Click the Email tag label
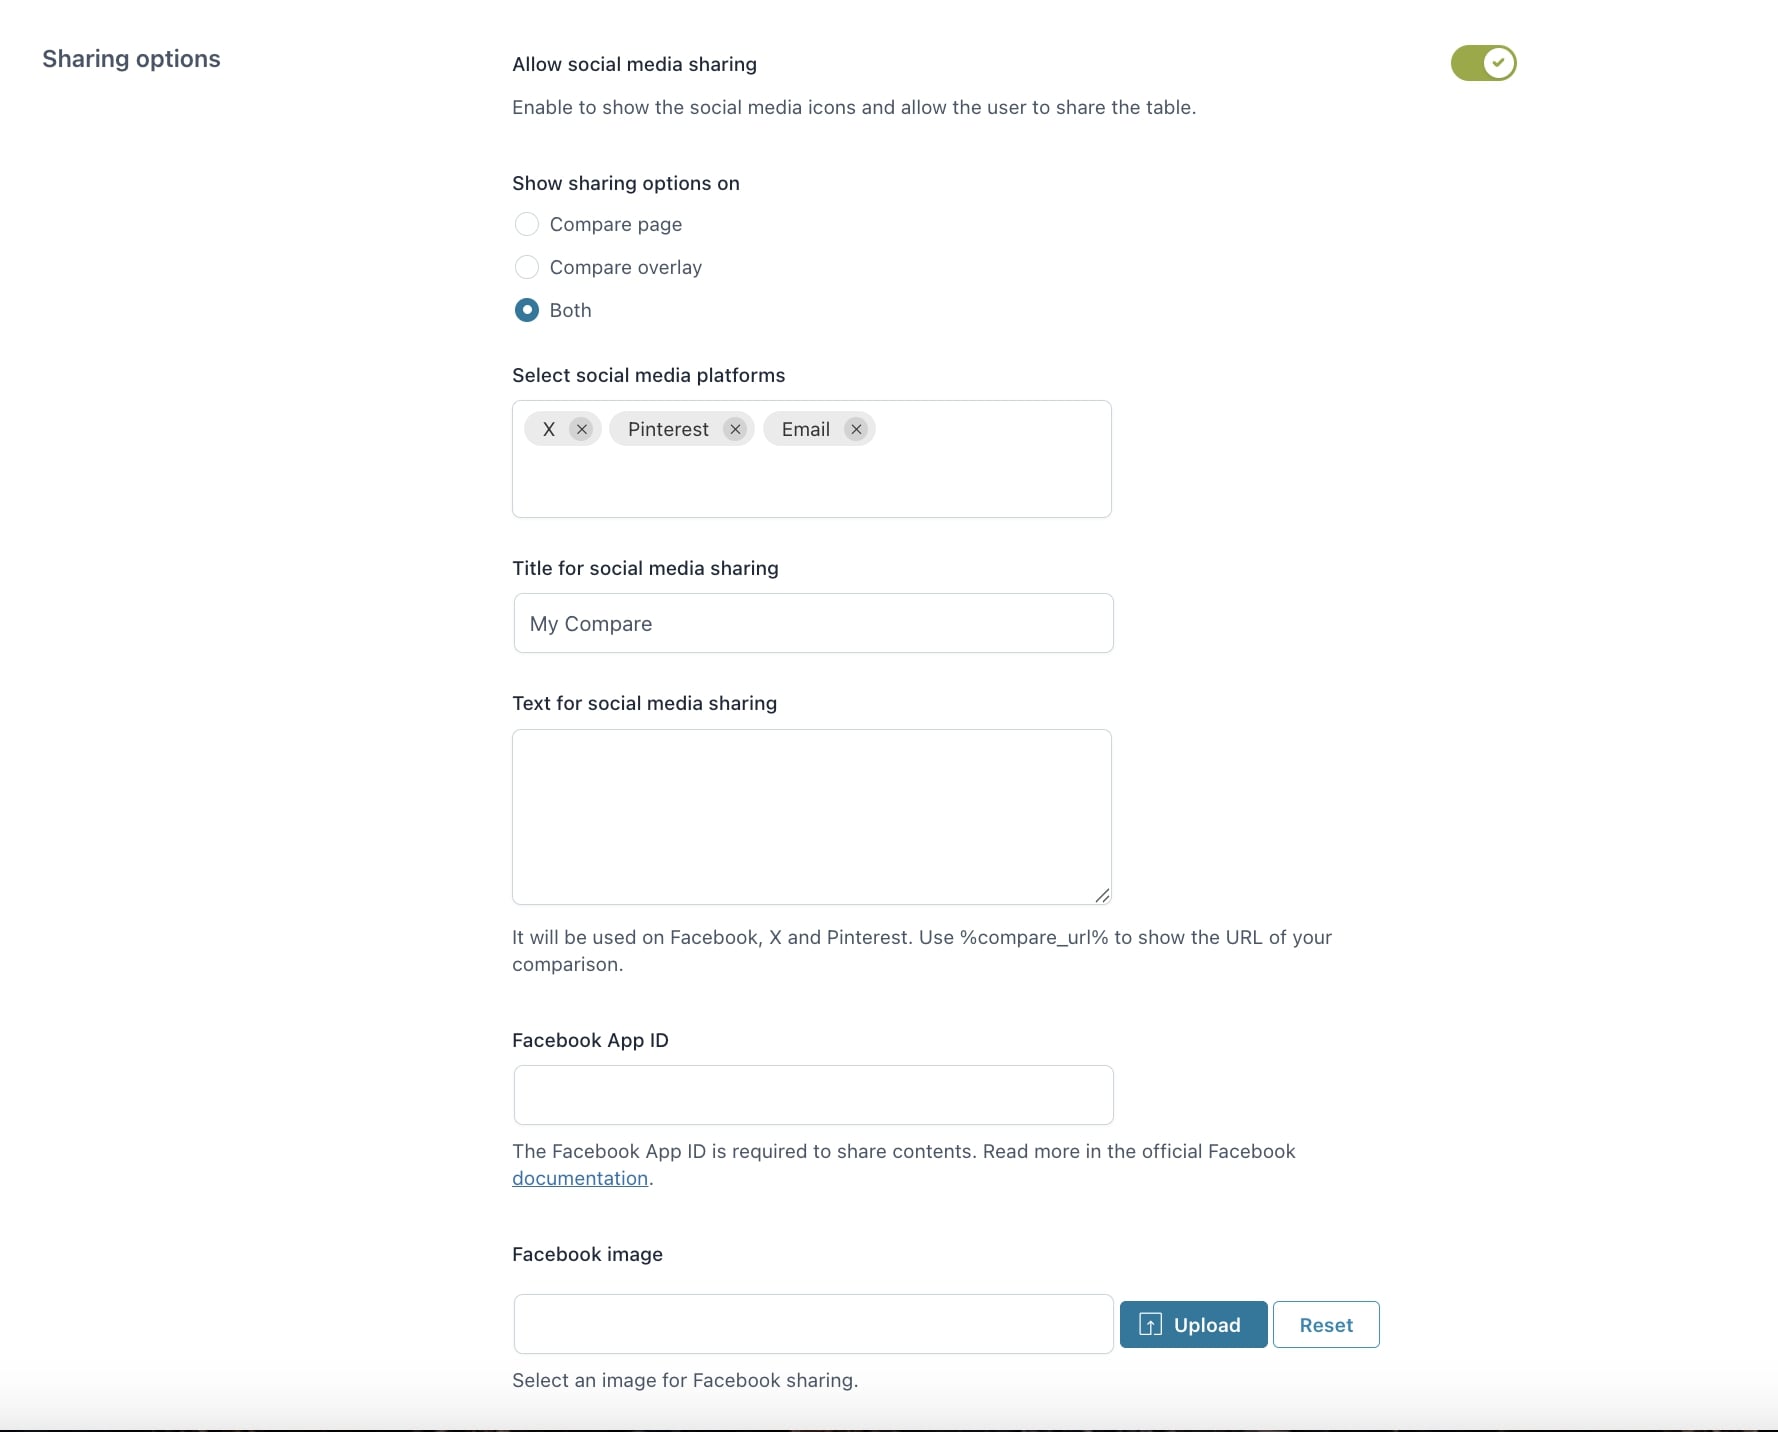1778x1432 pixels. (805, 429)
